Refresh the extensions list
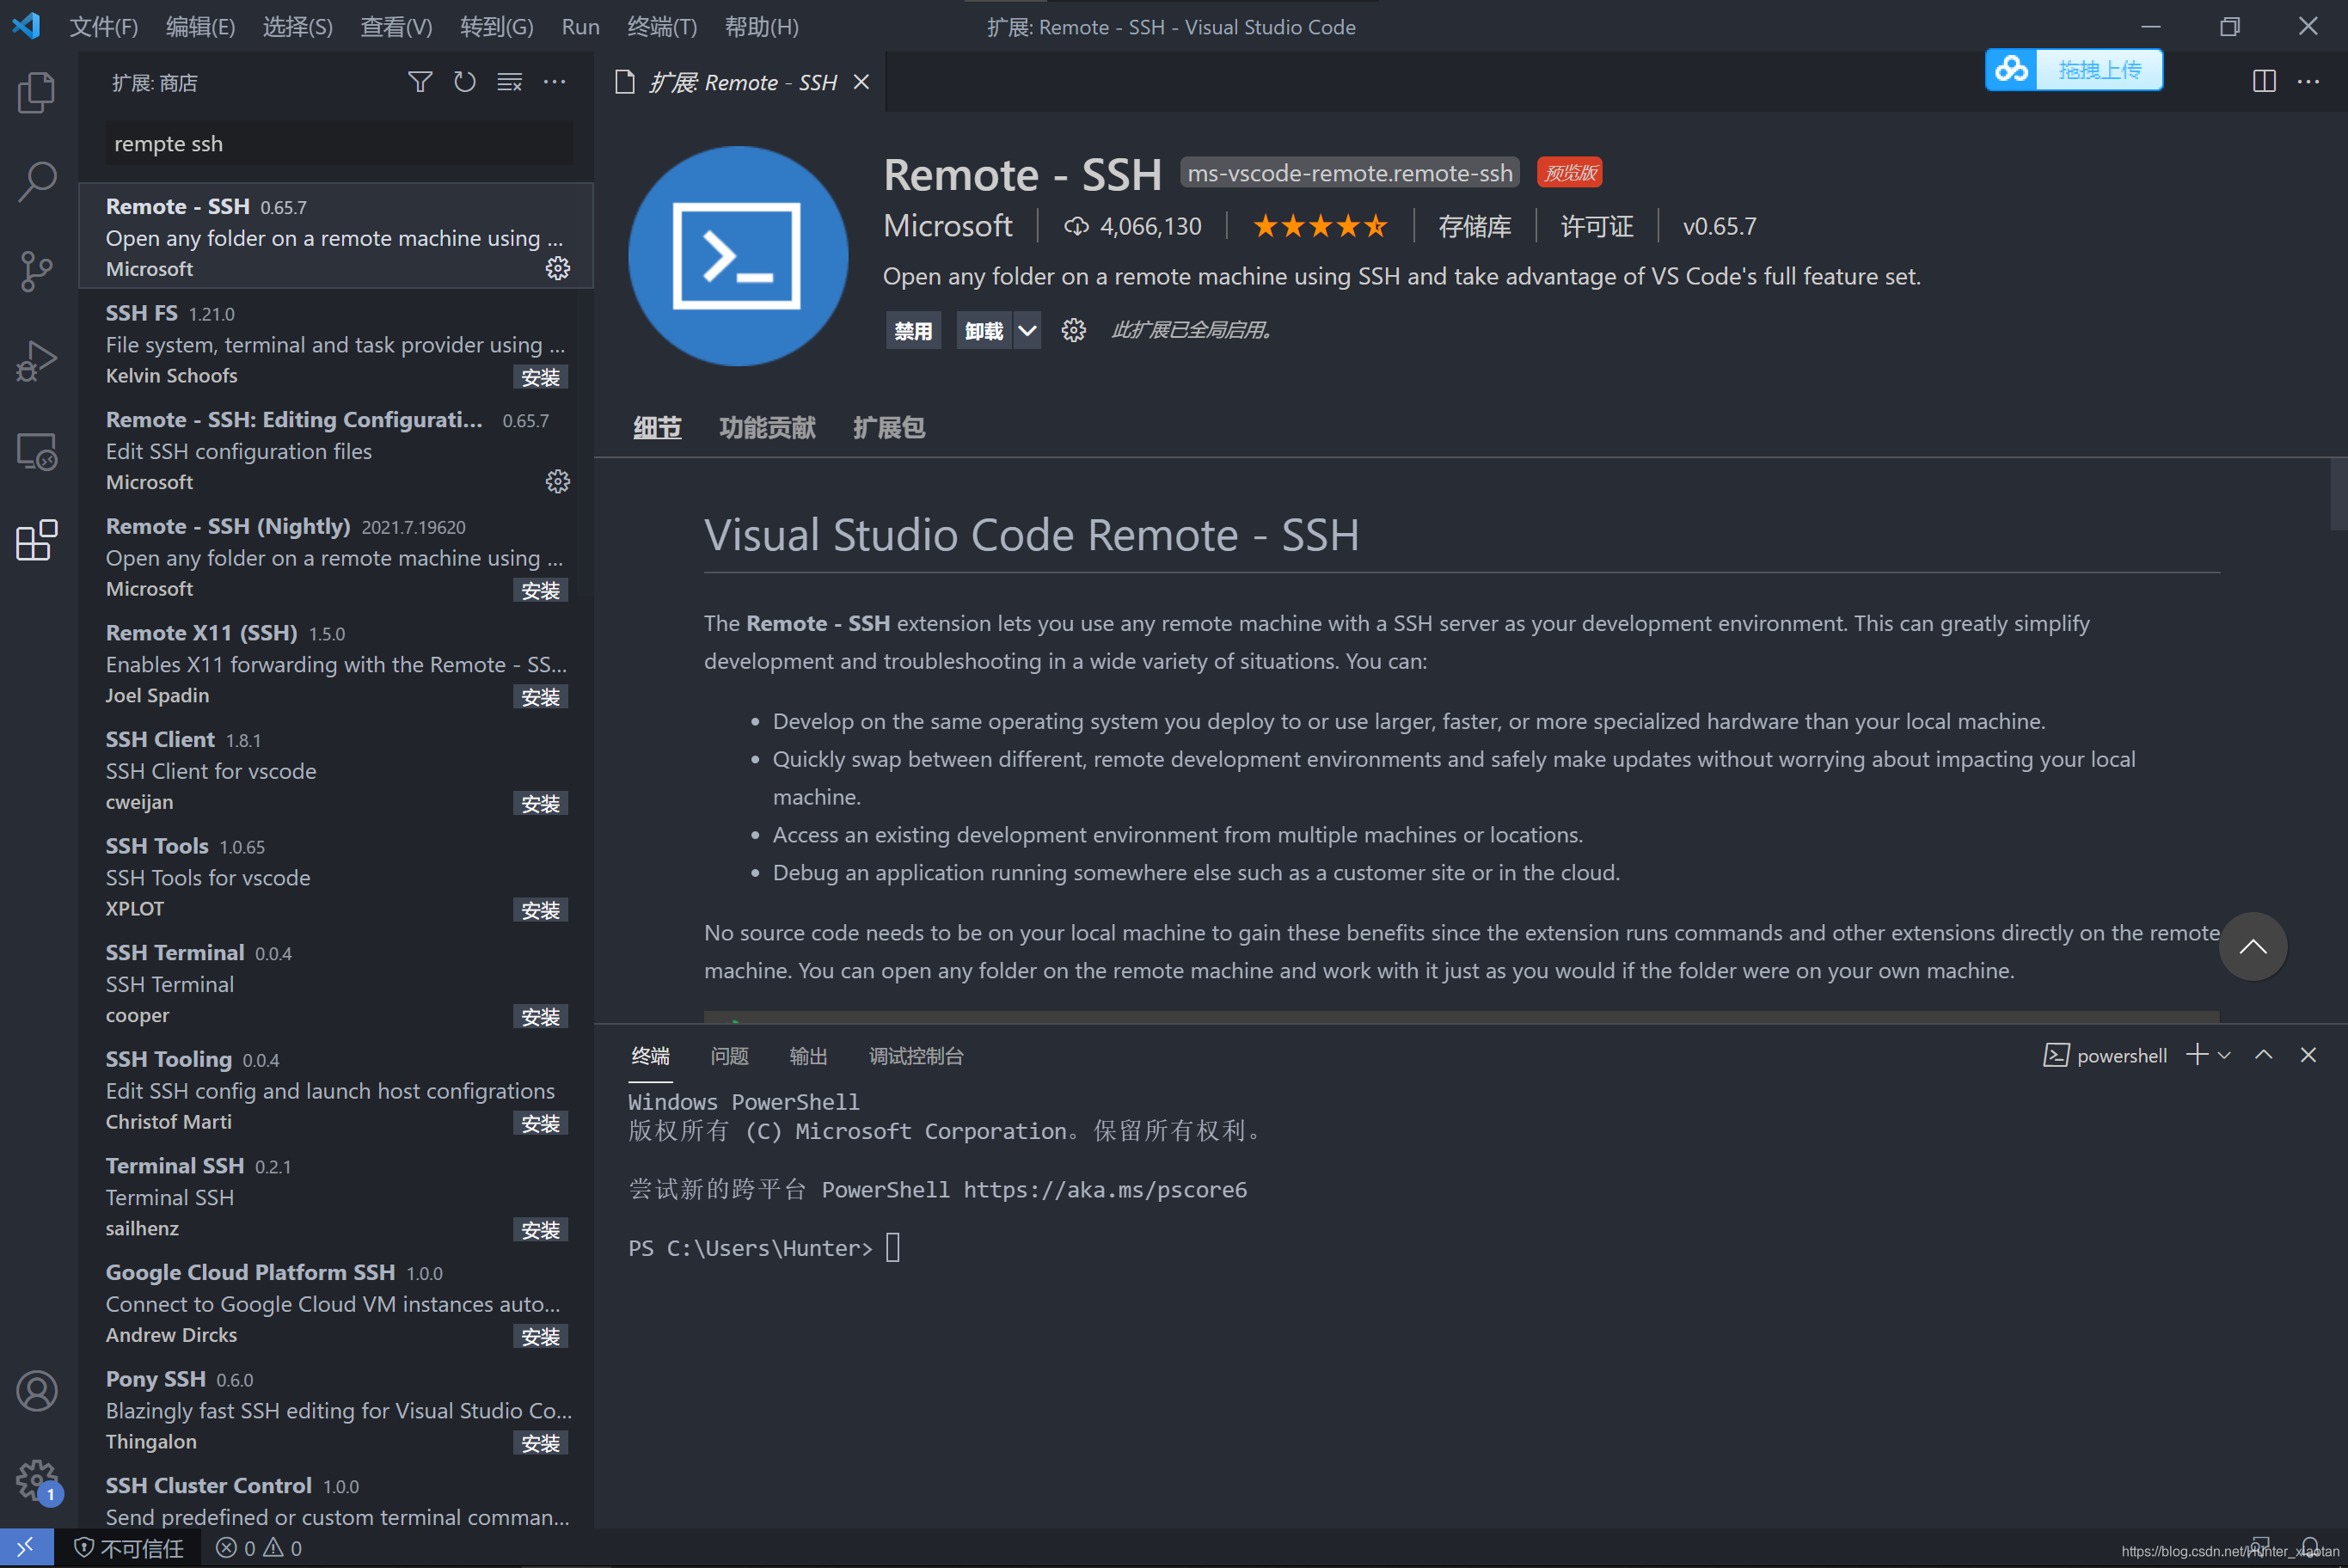The image size is (2348, 1568). [x=464, y=82]
